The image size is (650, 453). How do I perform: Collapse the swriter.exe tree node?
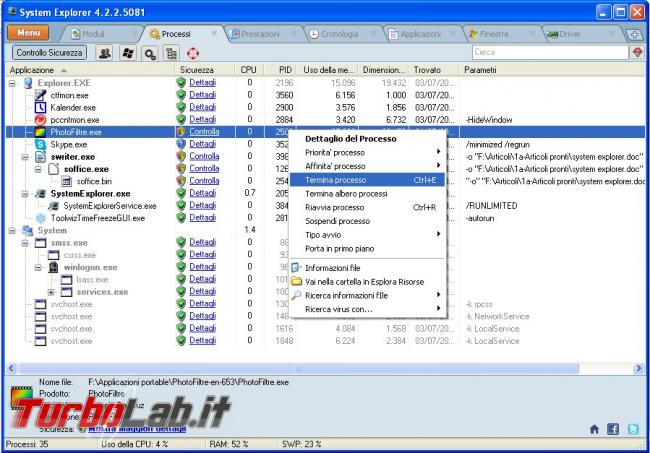coord(25,157)
